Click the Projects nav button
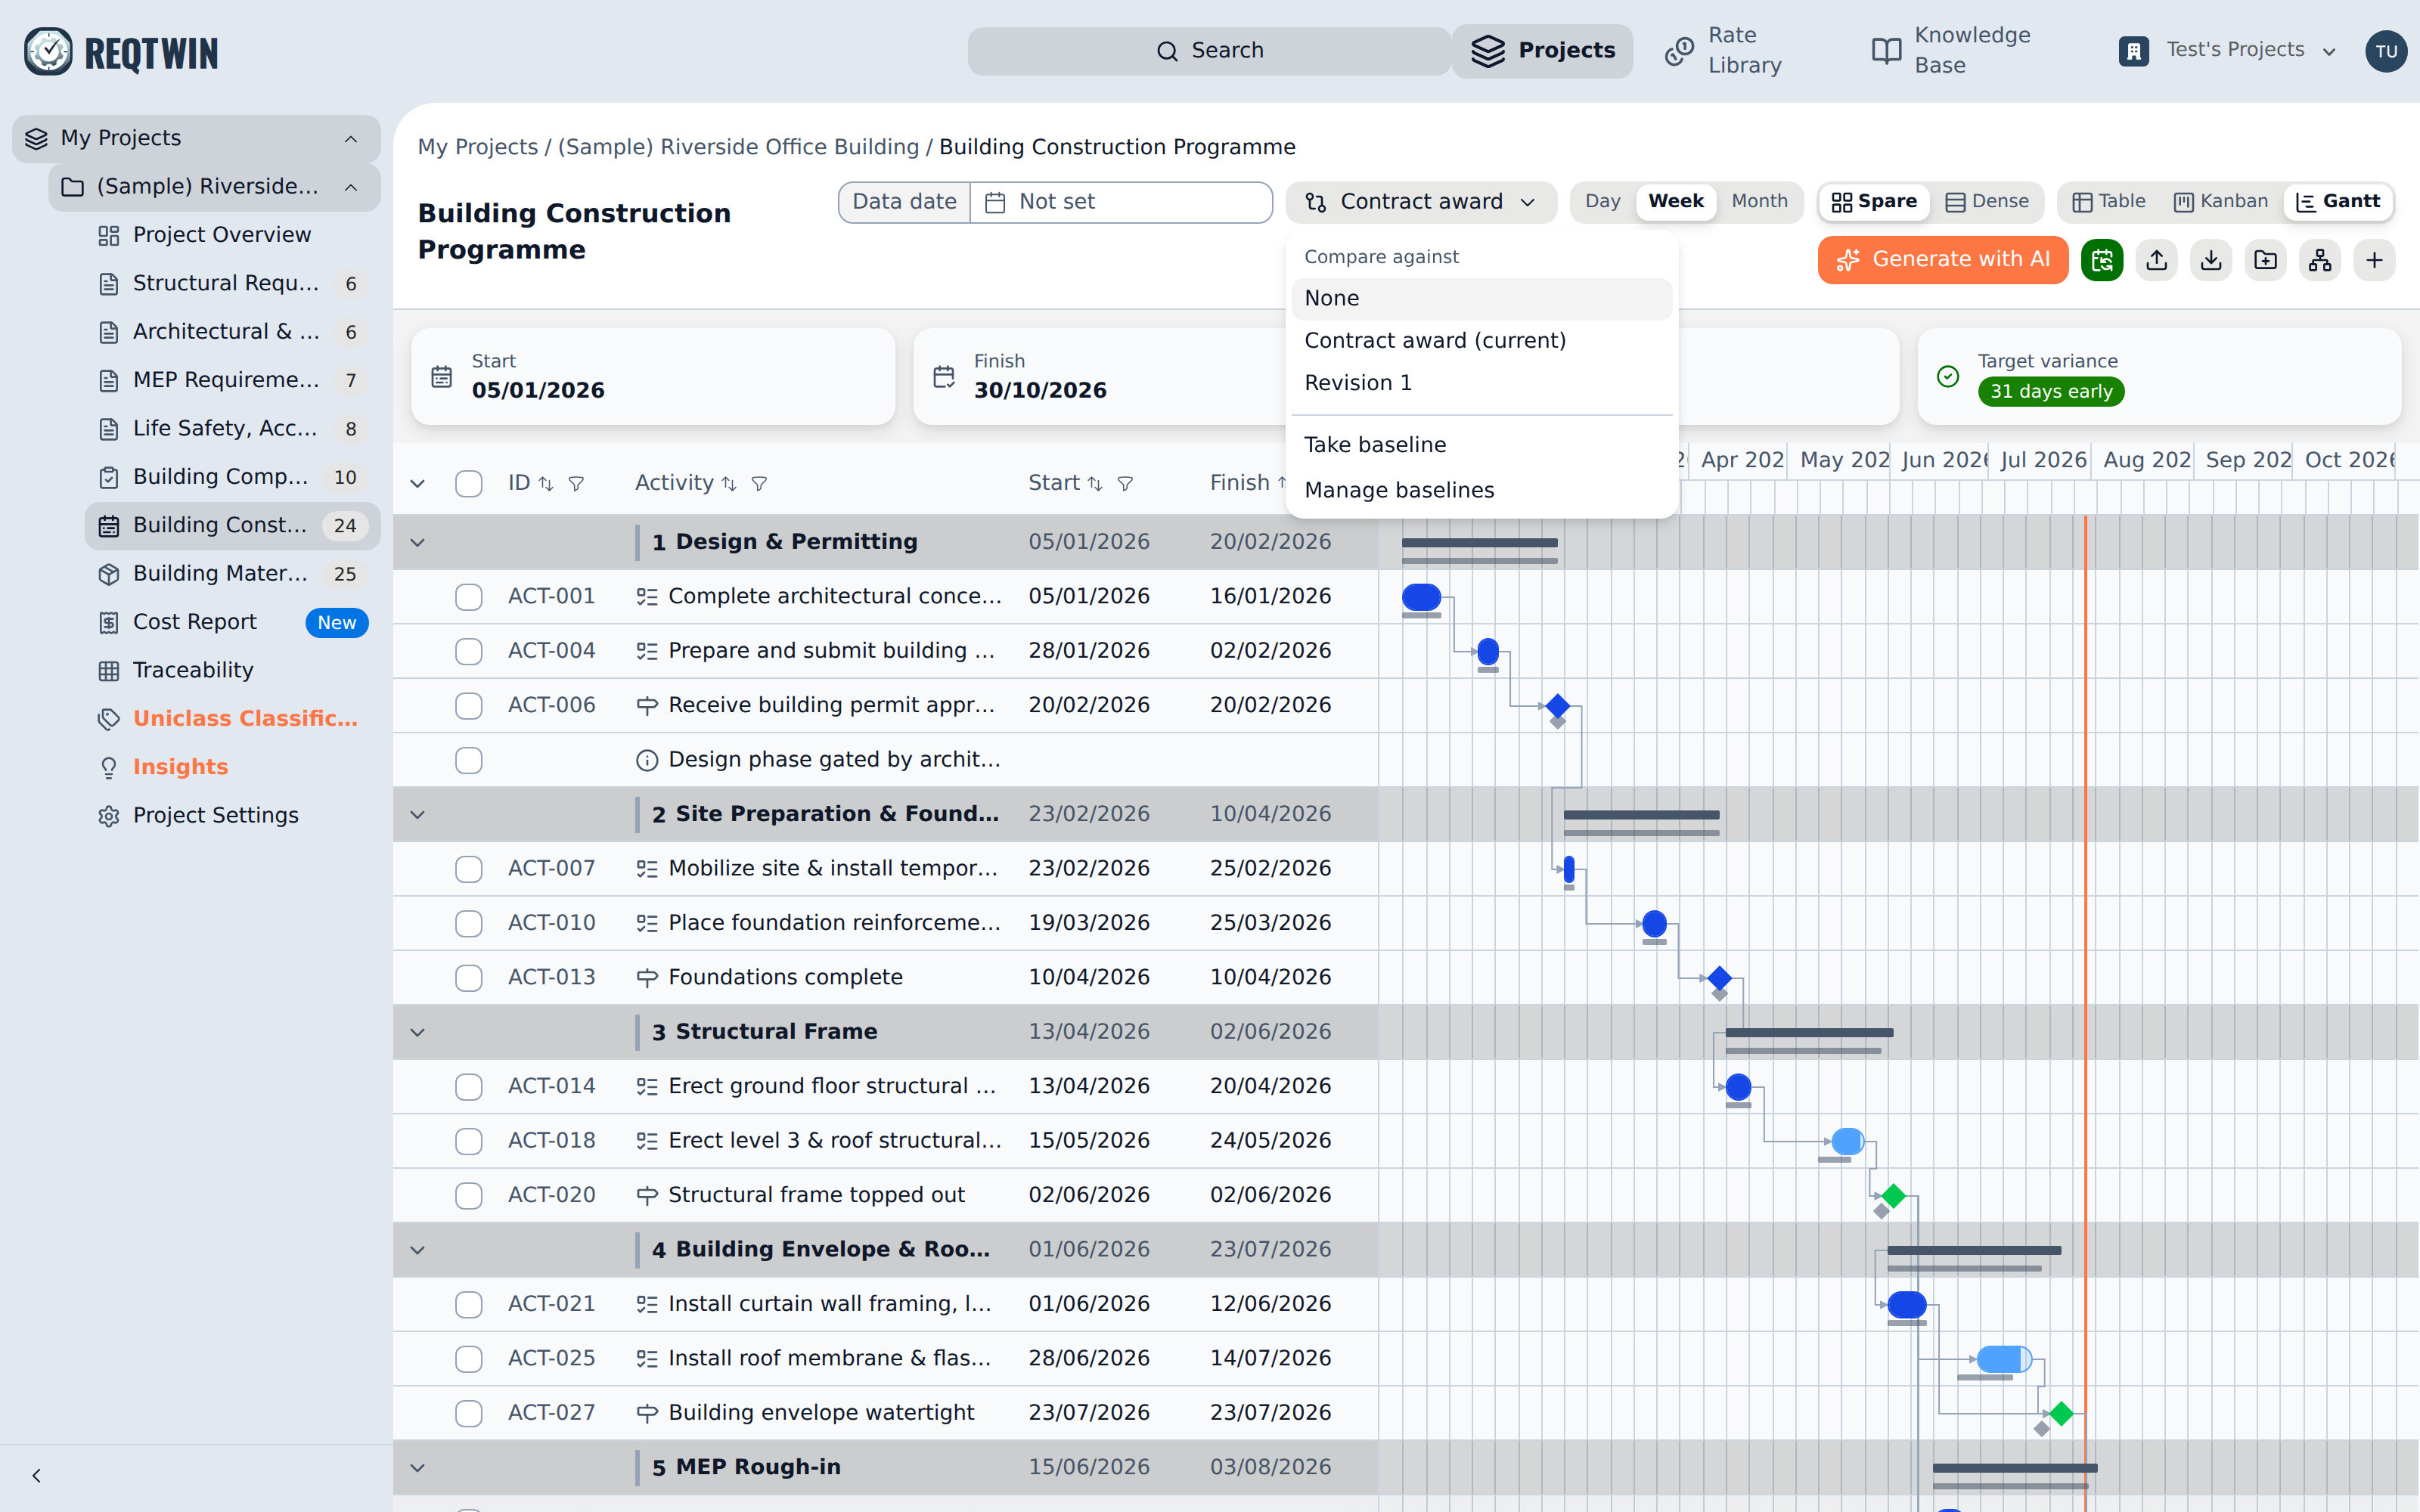Image resolution: width=2420 pixels, height=1512 pixels. [1542, 51]
